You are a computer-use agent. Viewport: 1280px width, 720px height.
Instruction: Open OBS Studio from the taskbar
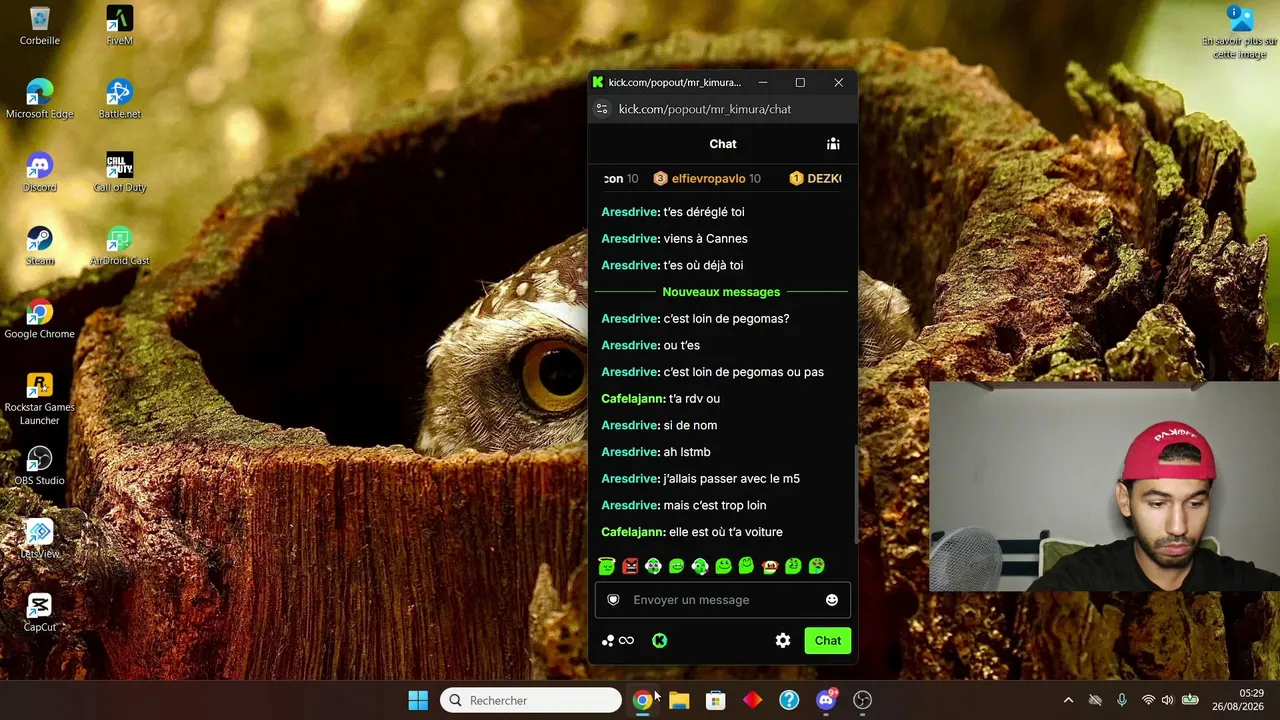click(863, 700)
